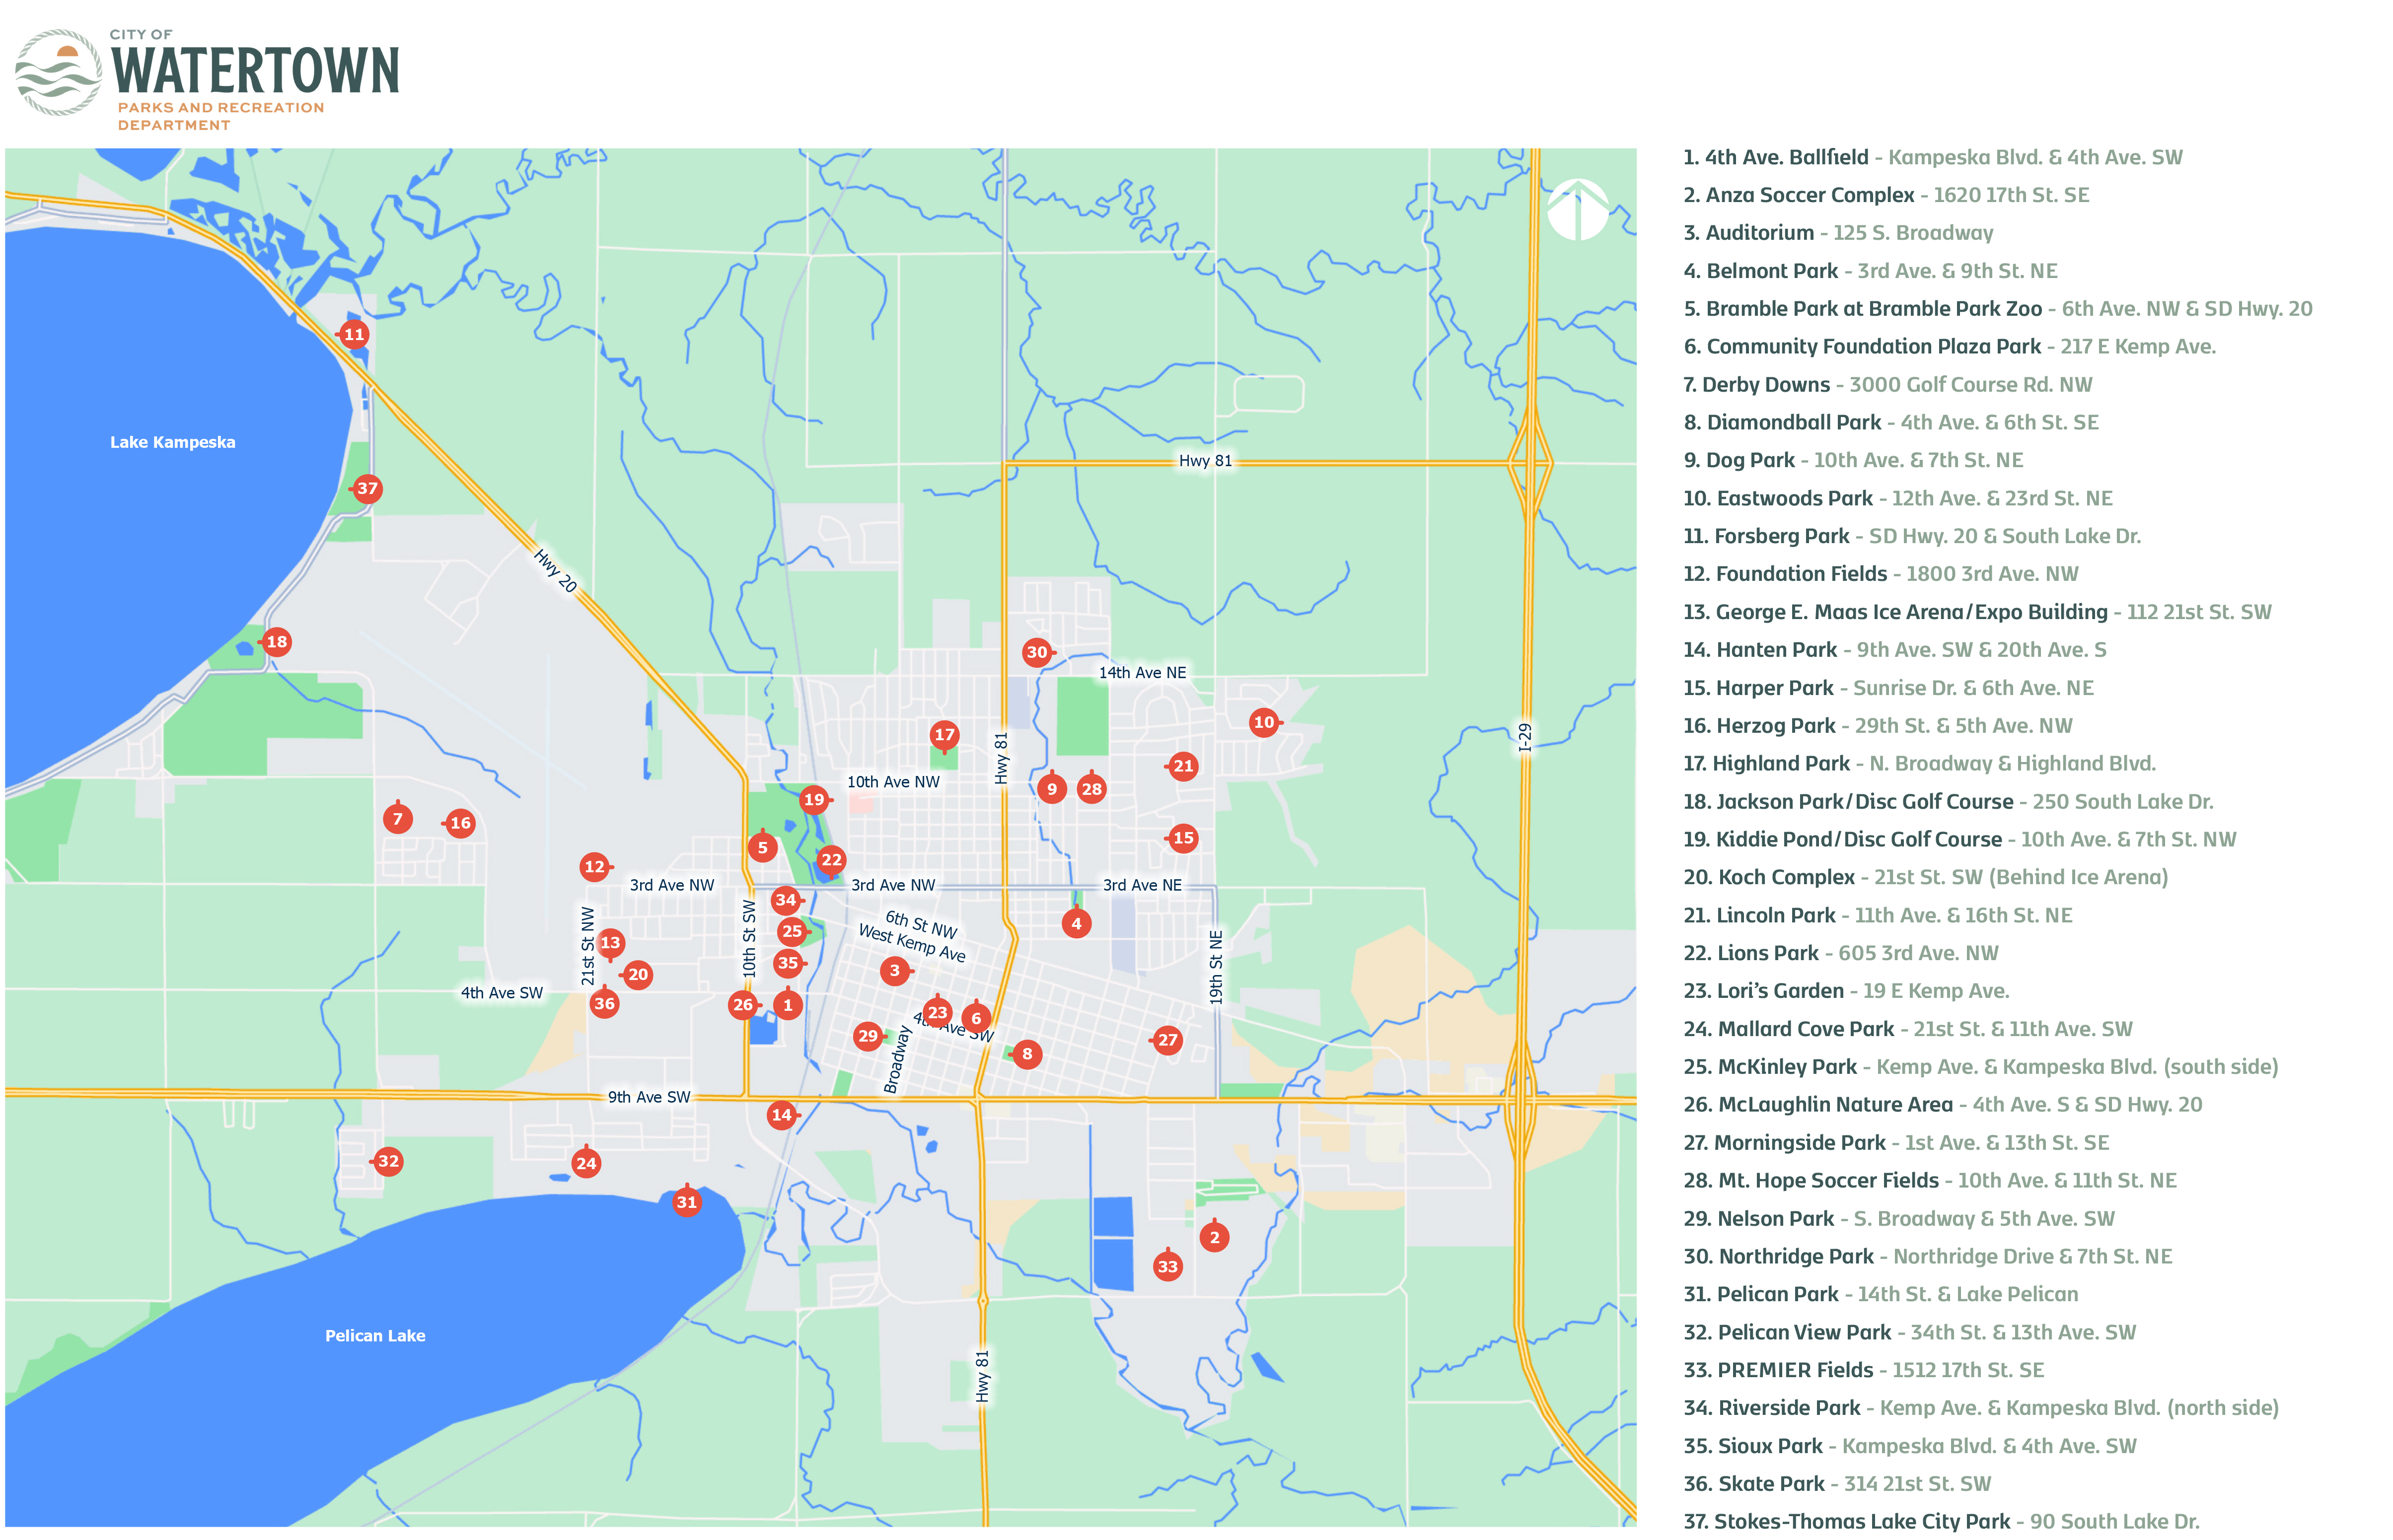Click the Lake Kampeska label
This screenshot has height=1540, width=2393.
(x=173, y=442)
